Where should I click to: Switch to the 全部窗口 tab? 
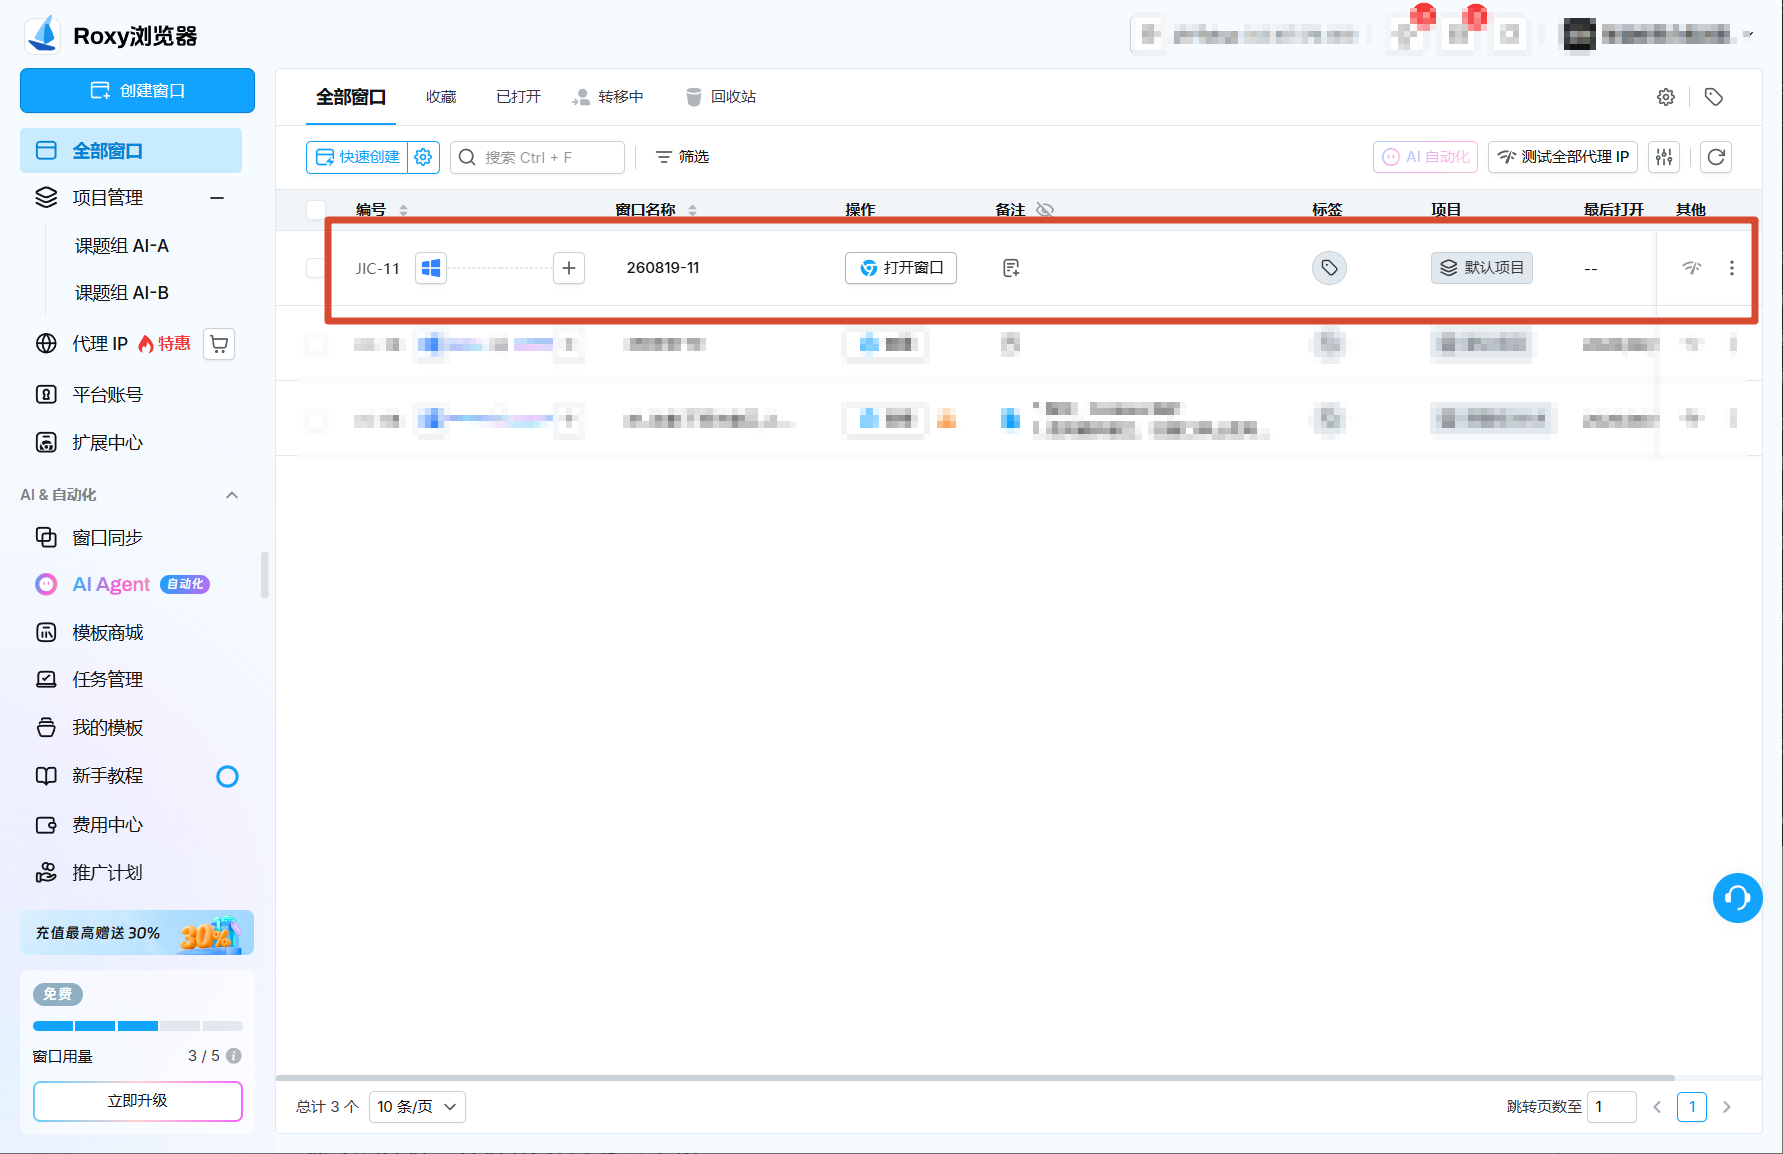(351, 97)
